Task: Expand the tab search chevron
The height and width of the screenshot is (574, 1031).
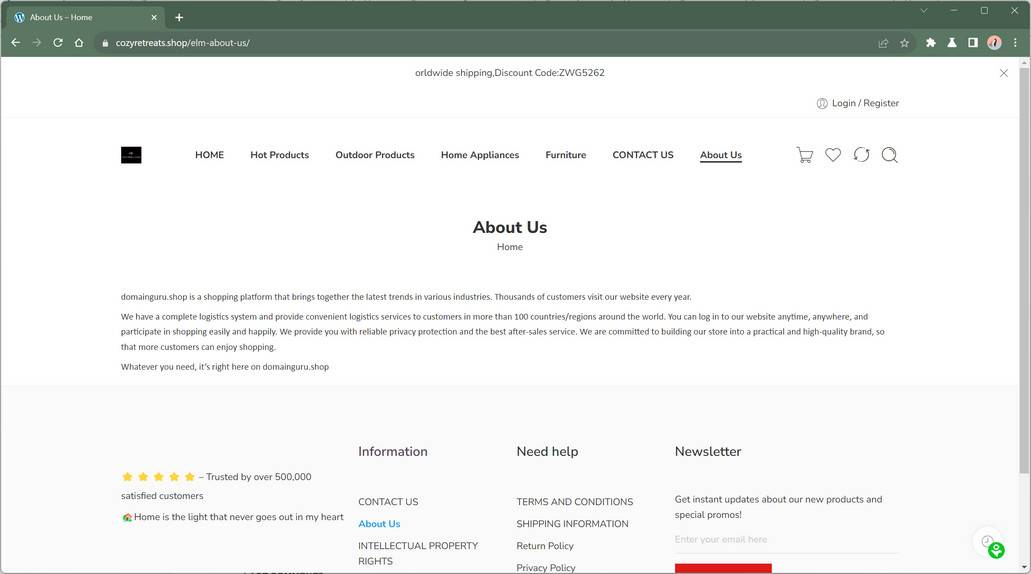Action: point(923,11)
